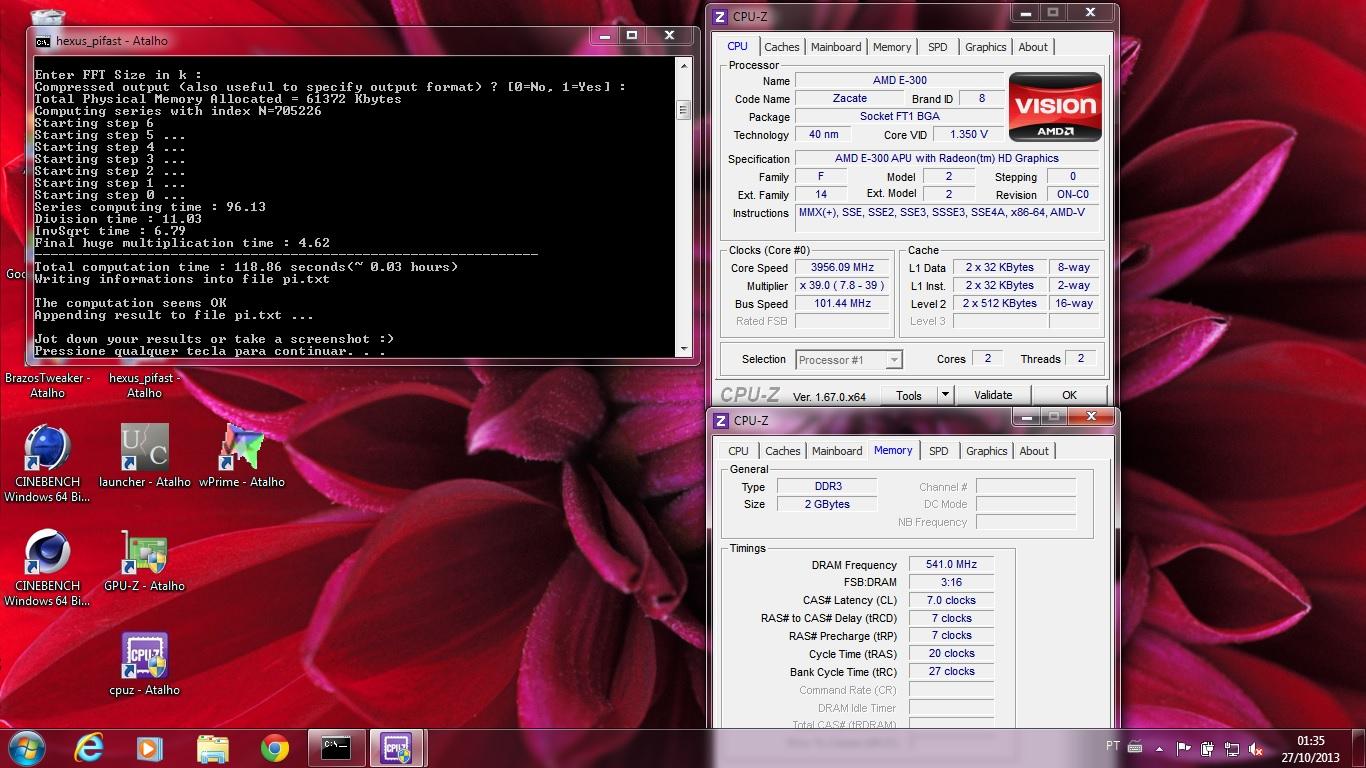Viewport: 1366px width, 768px height.
Task: Open the network status tray icon
Action: tap(1232, 747)
